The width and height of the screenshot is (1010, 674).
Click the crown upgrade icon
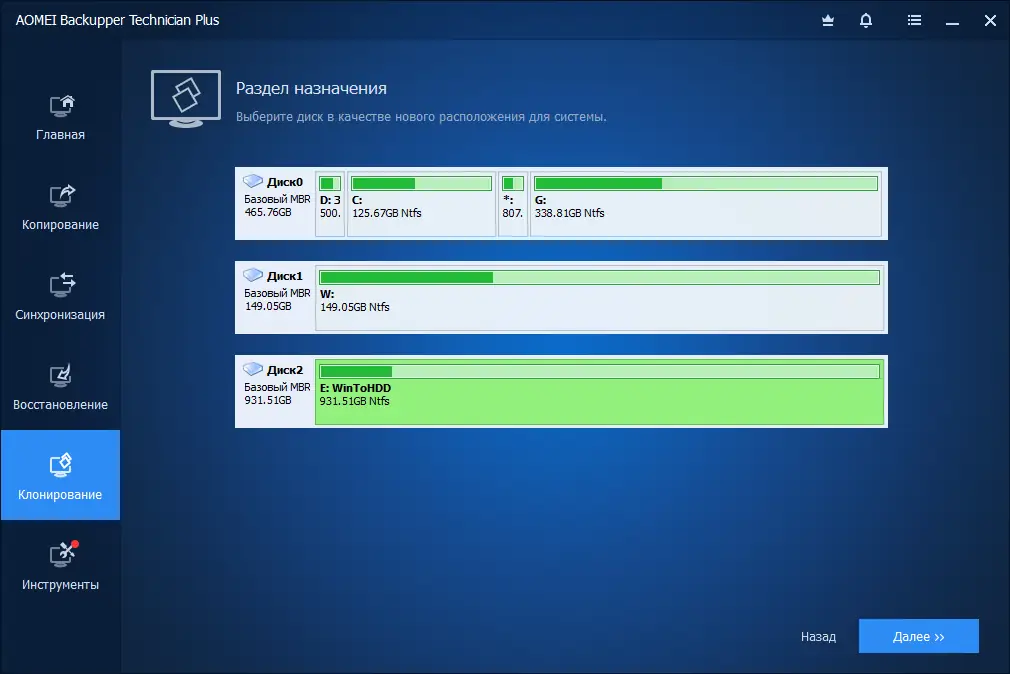[828, 21]
